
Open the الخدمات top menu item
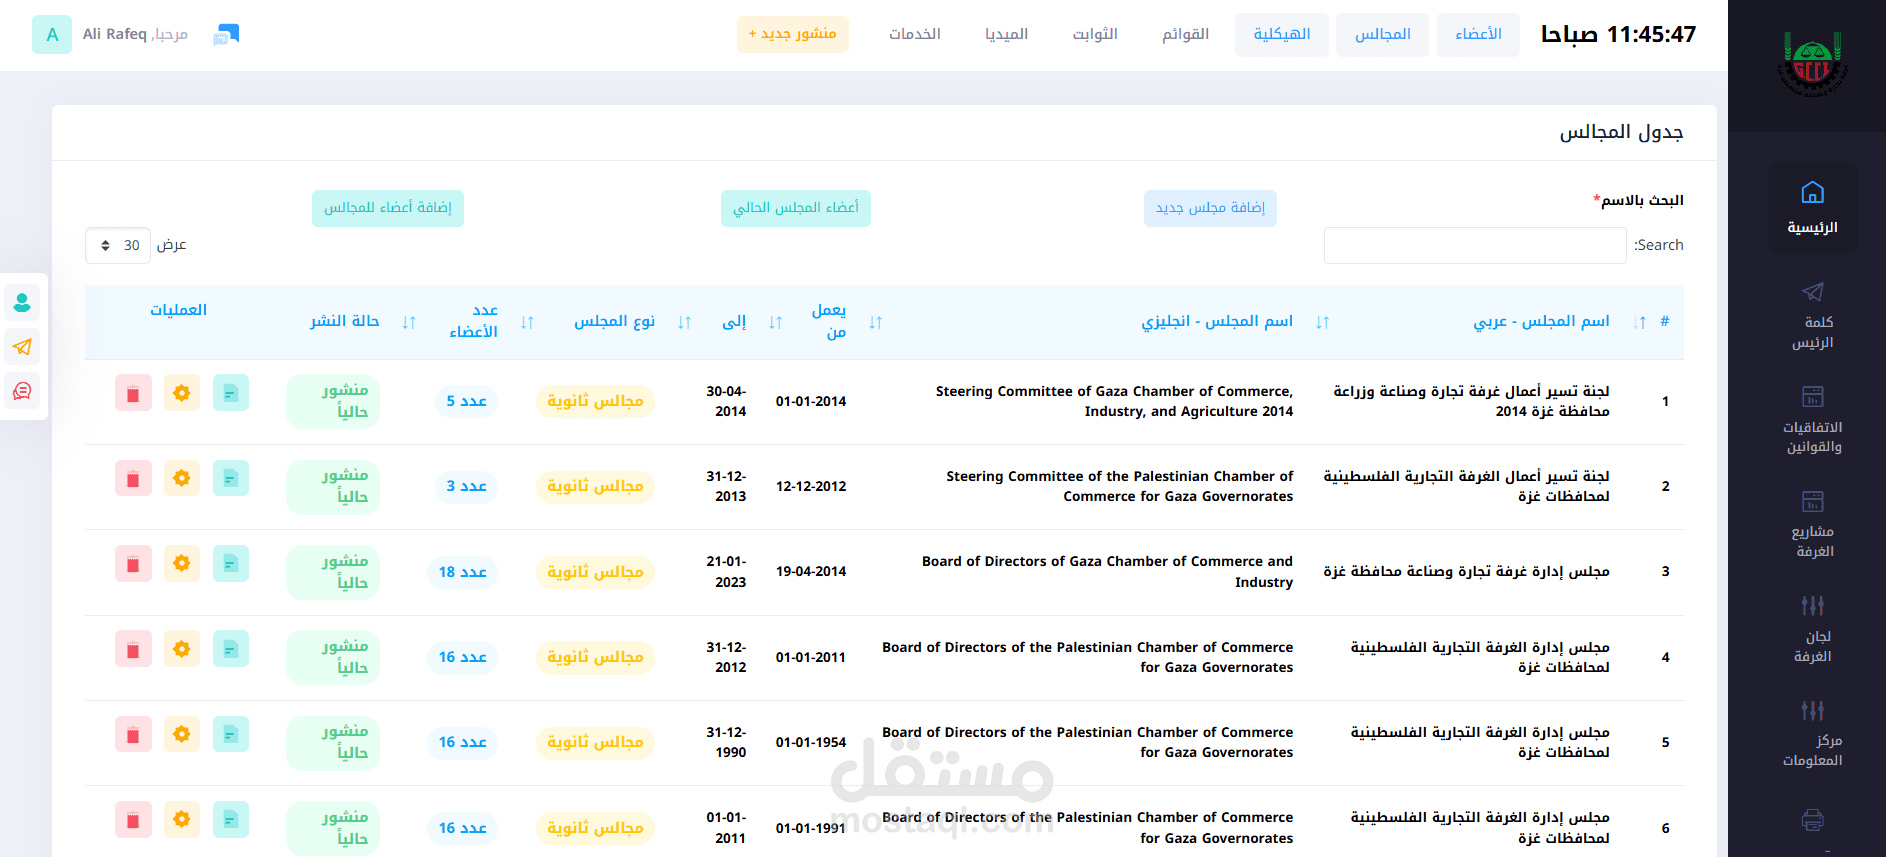(915, 35)
